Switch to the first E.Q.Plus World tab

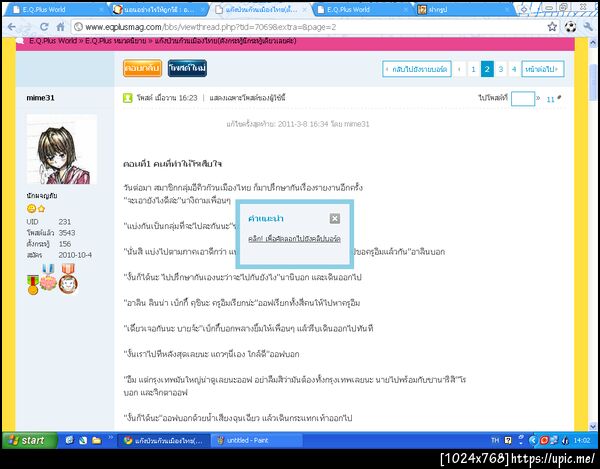coord(55,10)
